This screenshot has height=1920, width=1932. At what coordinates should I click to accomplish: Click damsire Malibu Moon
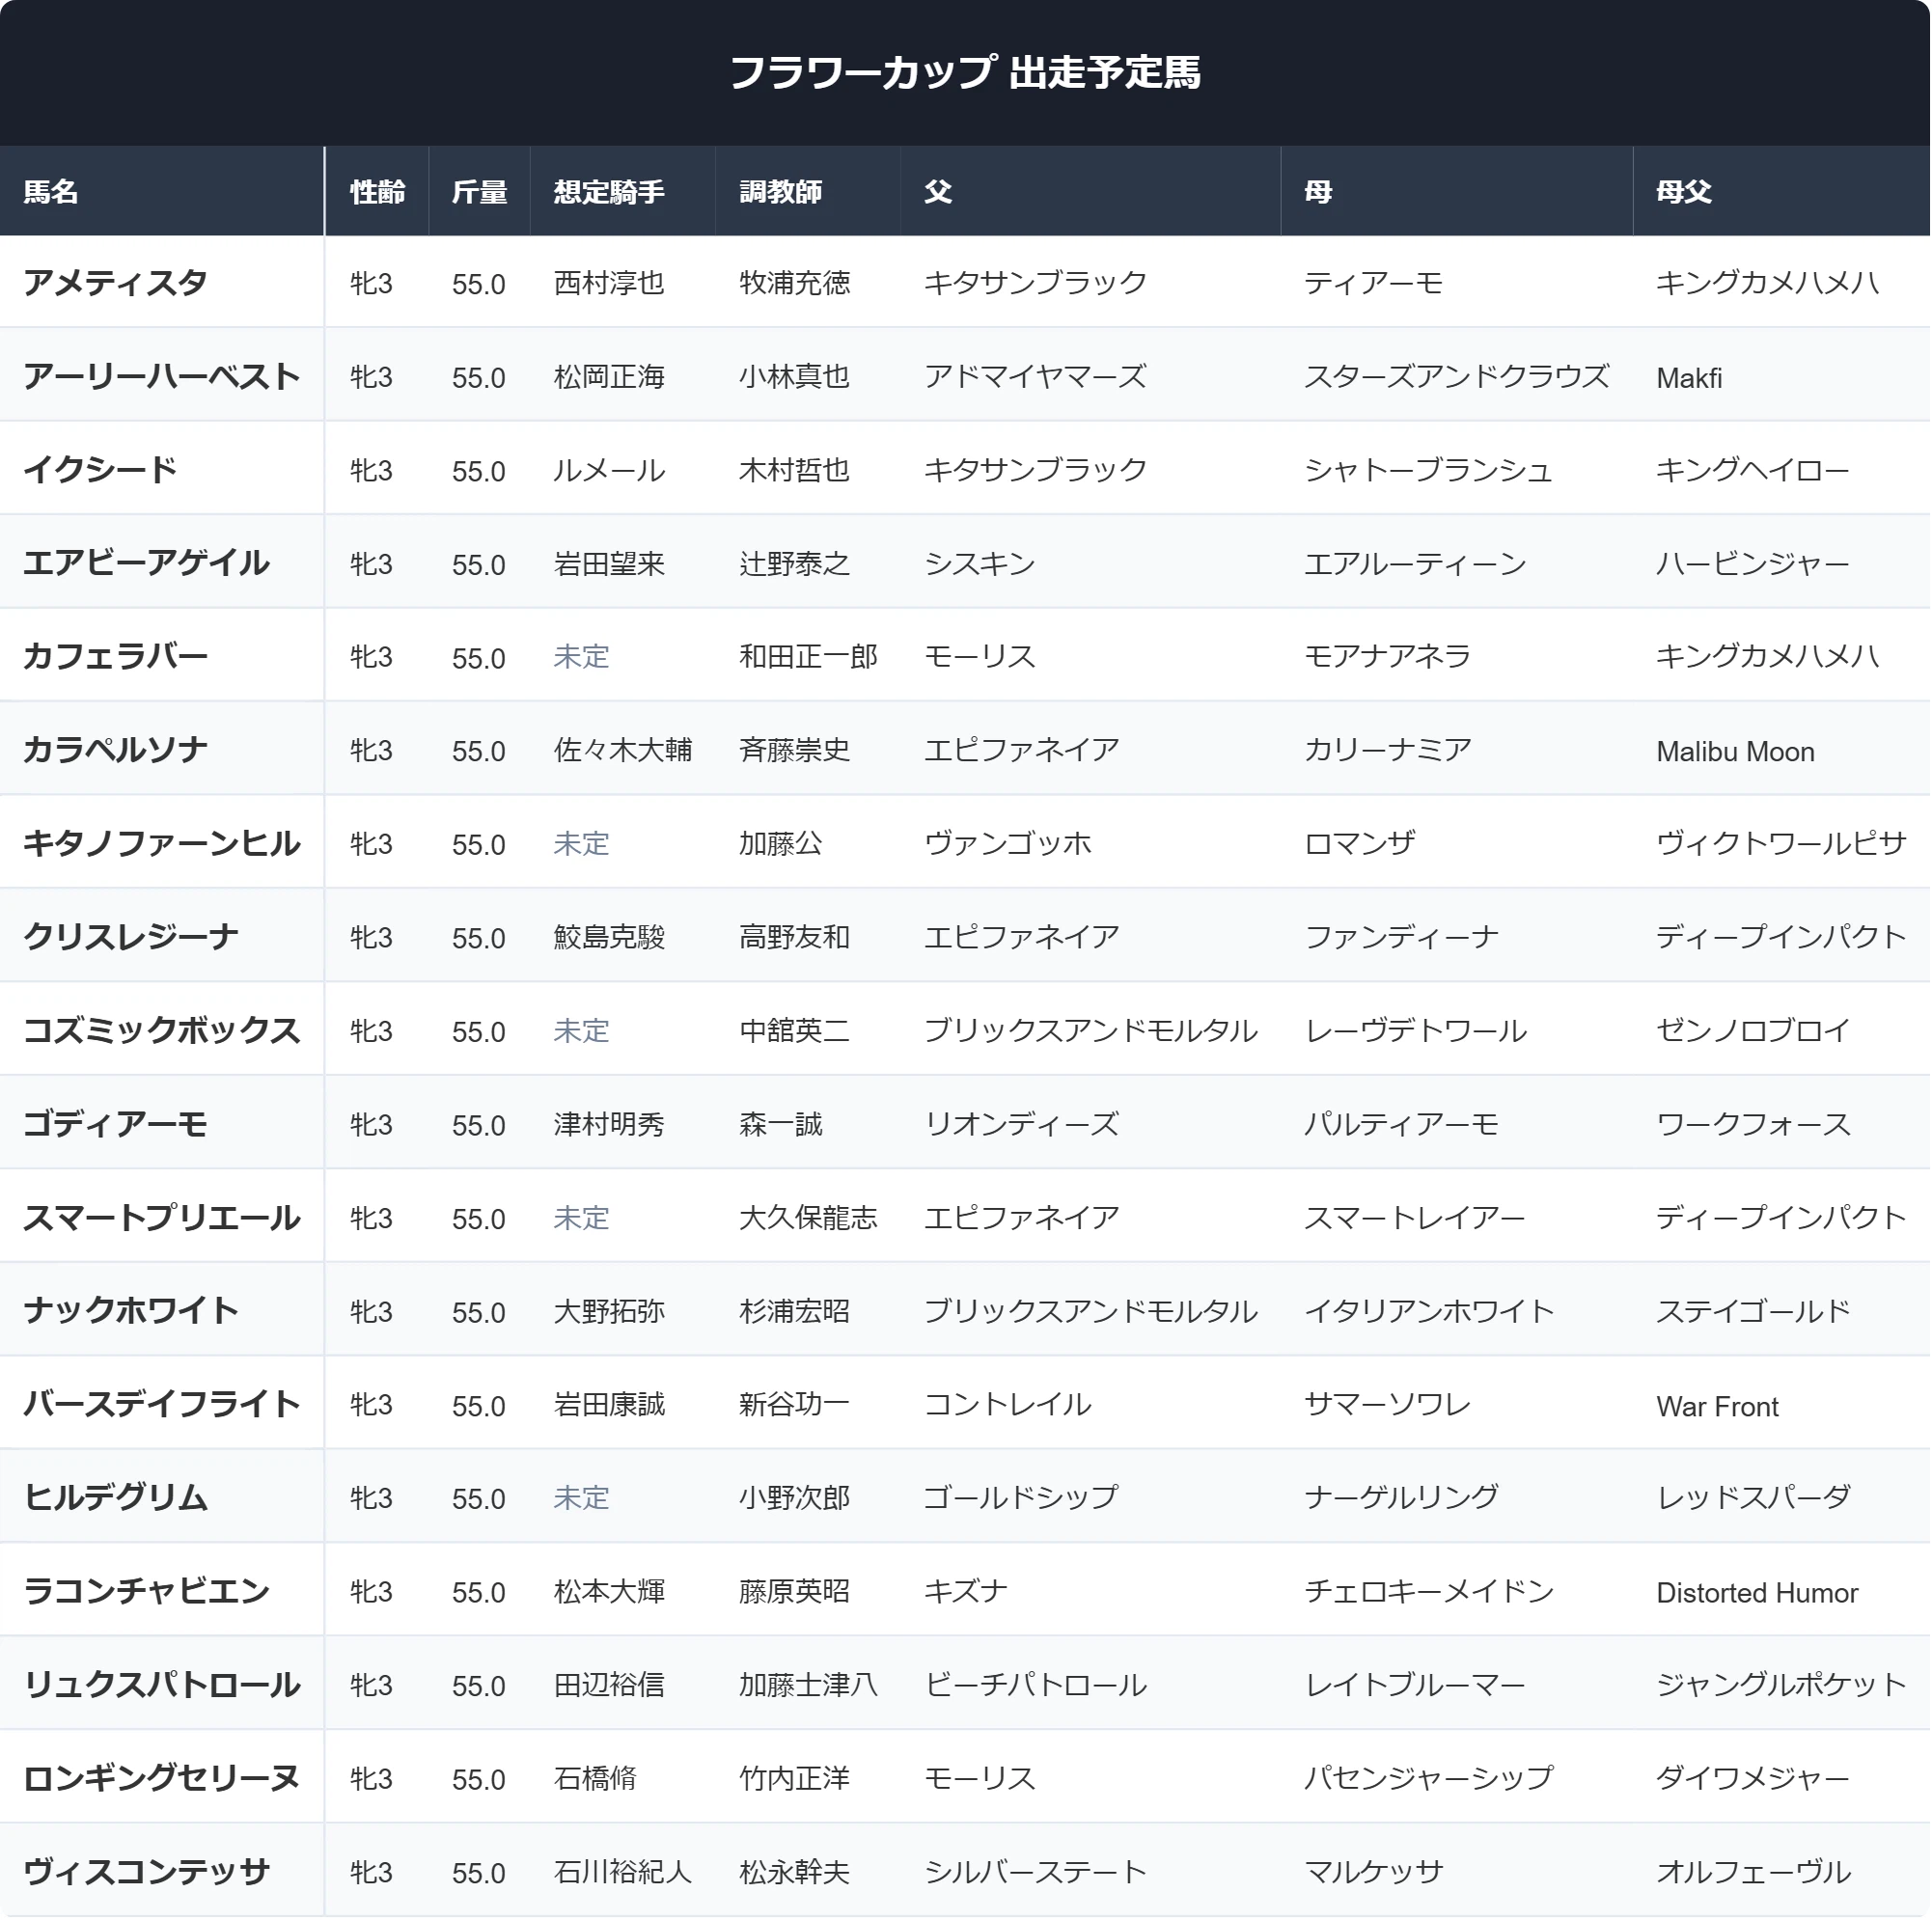tap(1735, 752)
